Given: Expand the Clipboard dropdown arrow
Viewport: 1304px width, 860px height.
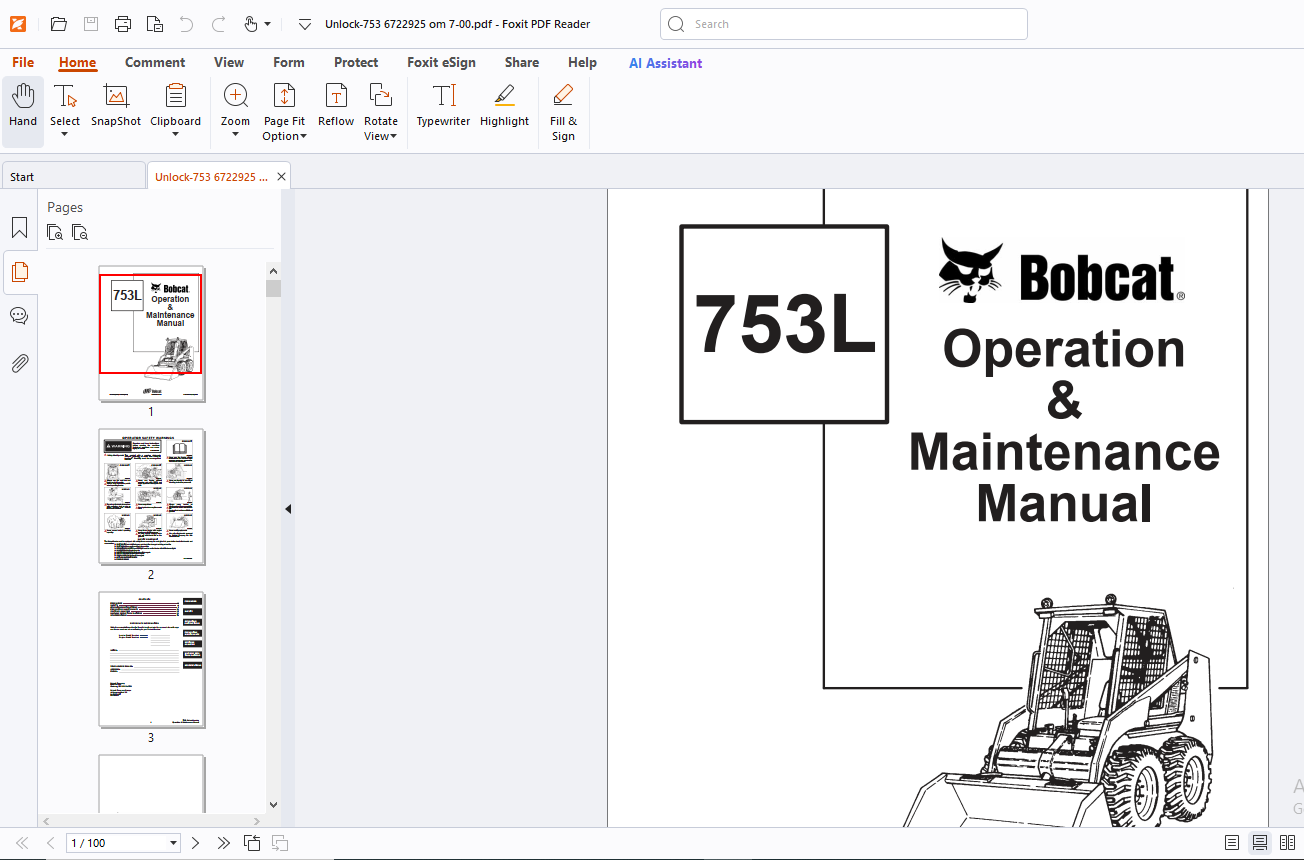Looking at the screenshot, I should coord(175,135).
